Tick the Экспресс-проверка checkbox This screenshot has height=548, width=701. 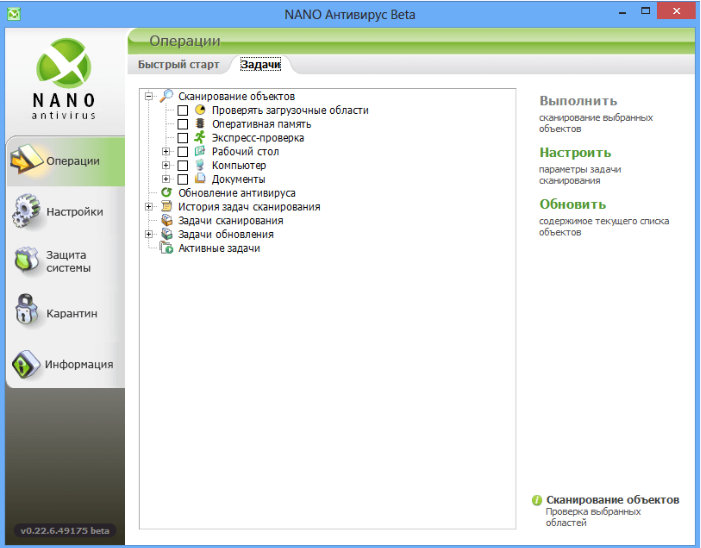pos(182,138)
